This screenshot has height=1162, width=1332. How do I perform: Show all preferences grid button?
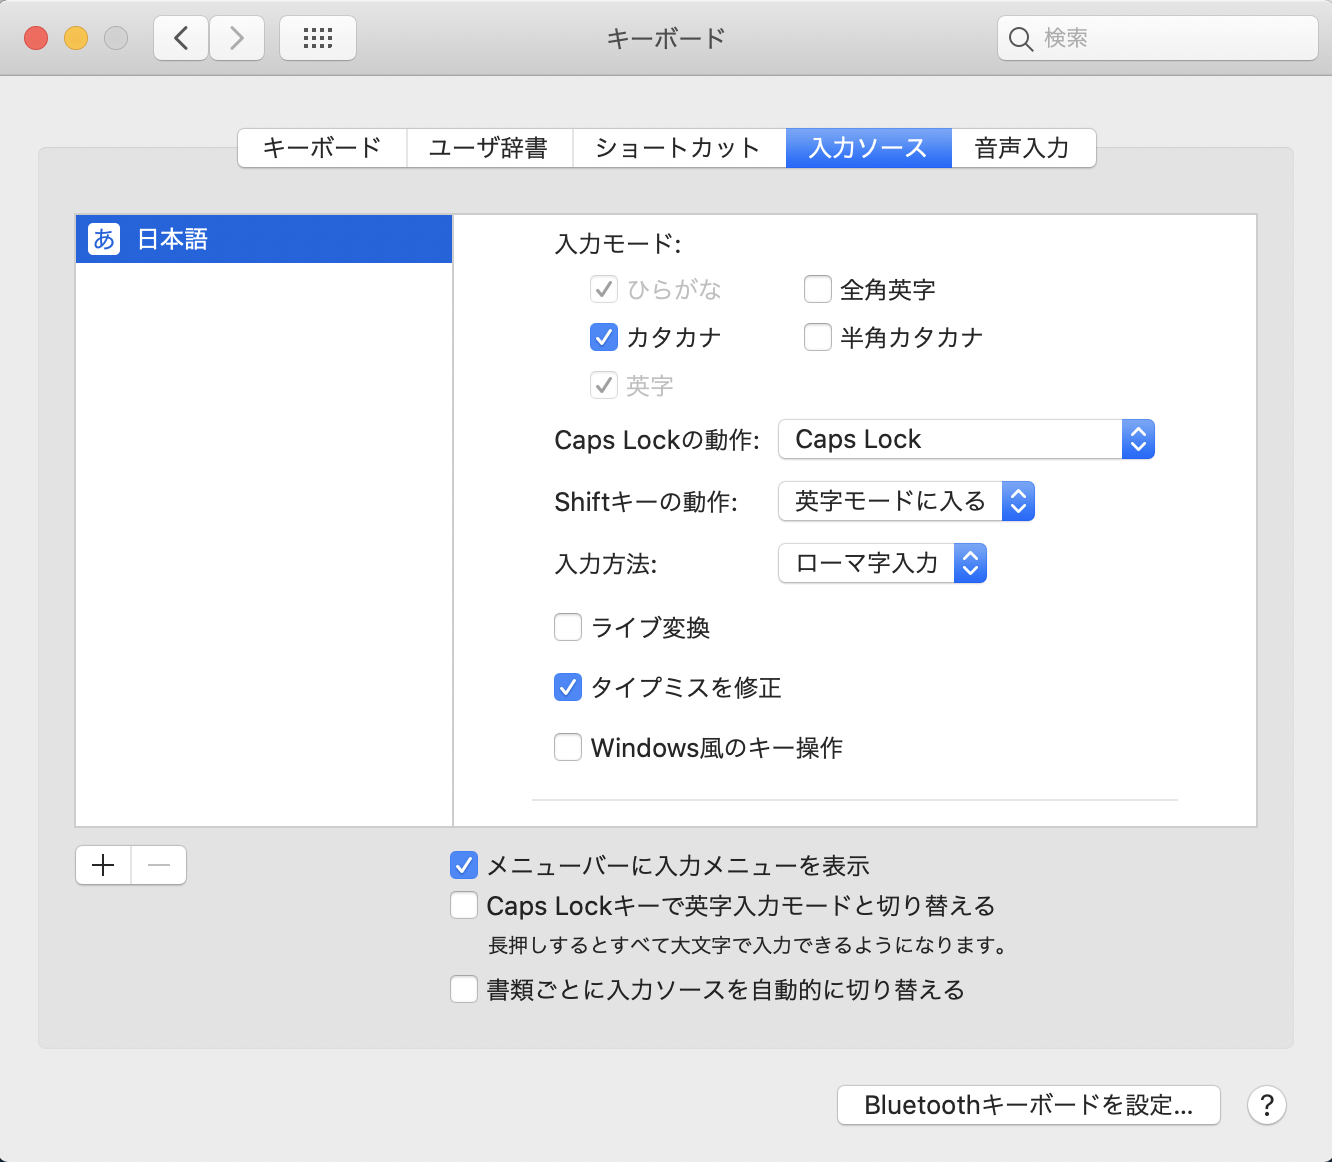[318, 38]
